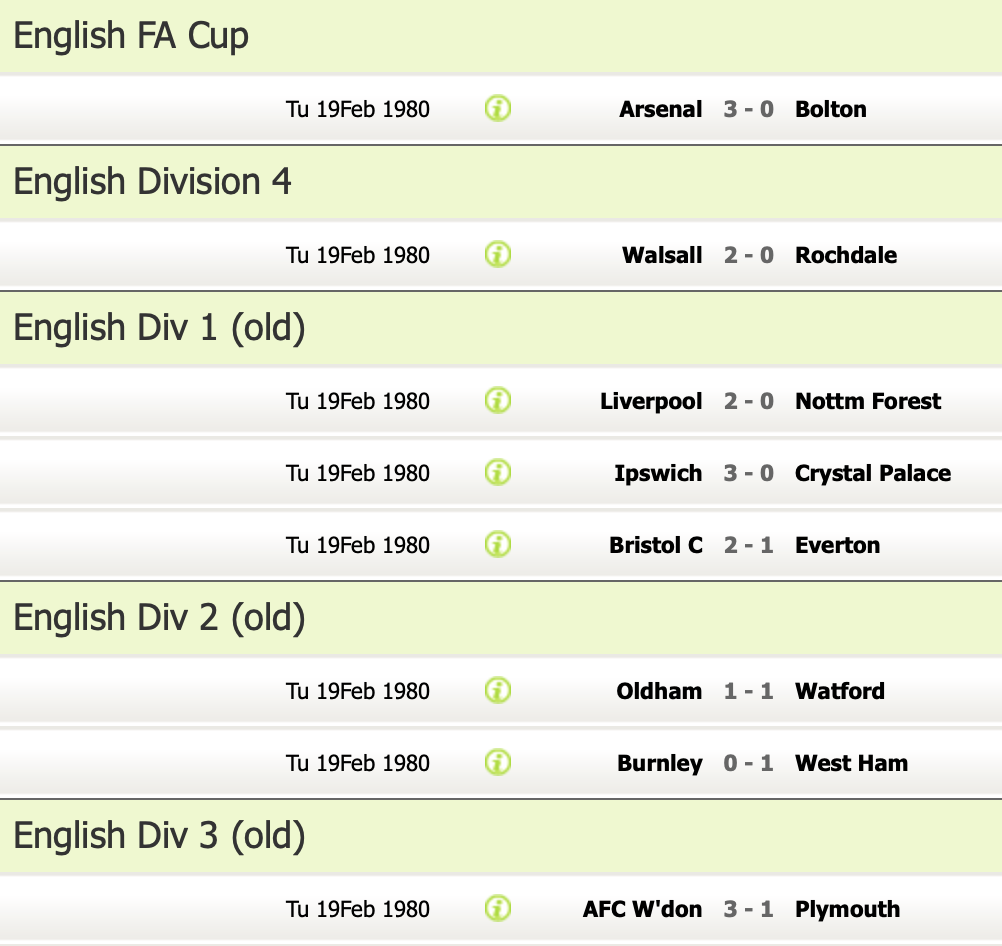Open the English Div 2 (old) heading
The image size is (1002, 946).
pyautogui.click(x=159, y=618)
